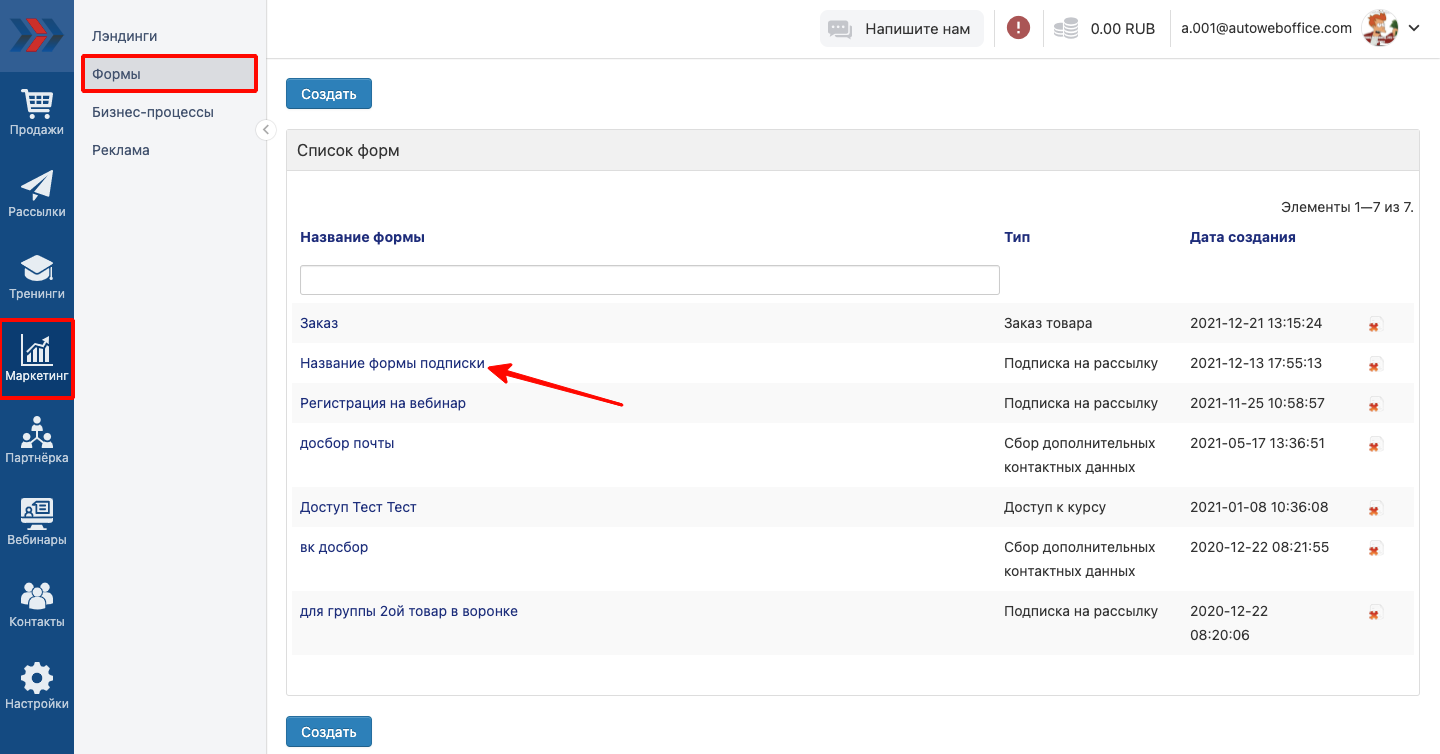
Task: Select Бизнес-процессы menu item
Action: coord(152,112)
